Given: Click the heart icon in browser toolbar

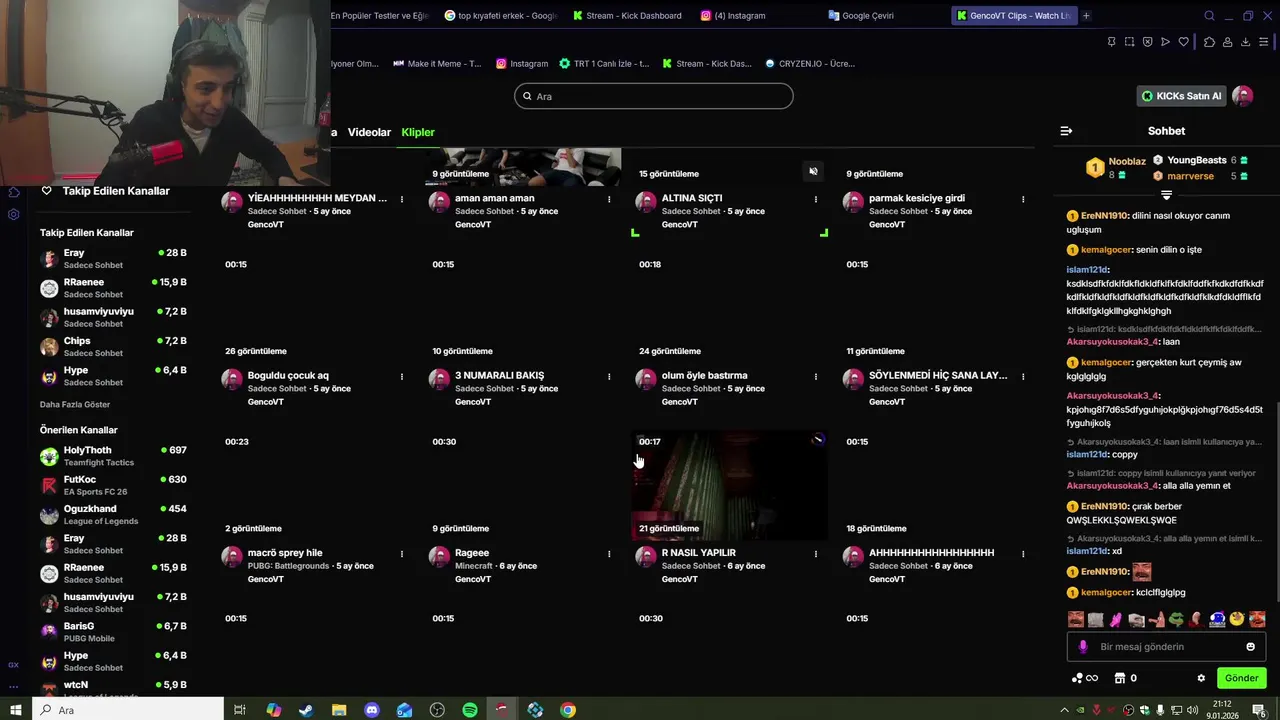Looking at the screenshot, I should (1183, 42).
